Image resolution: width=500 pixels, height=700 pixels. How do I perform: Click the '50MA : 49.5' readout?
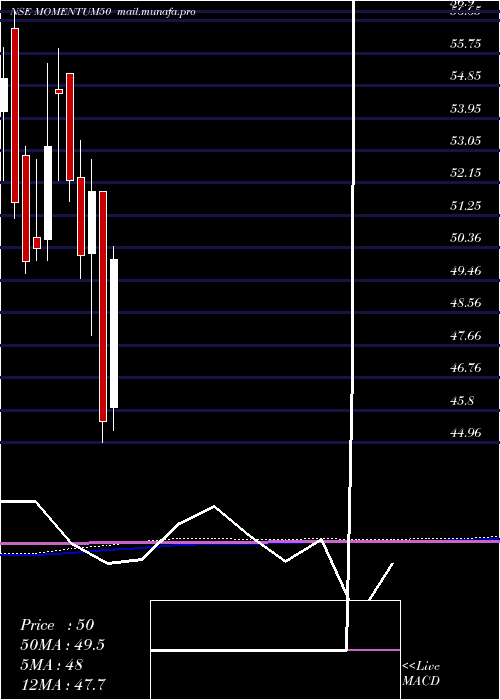[x=62, y=645]
